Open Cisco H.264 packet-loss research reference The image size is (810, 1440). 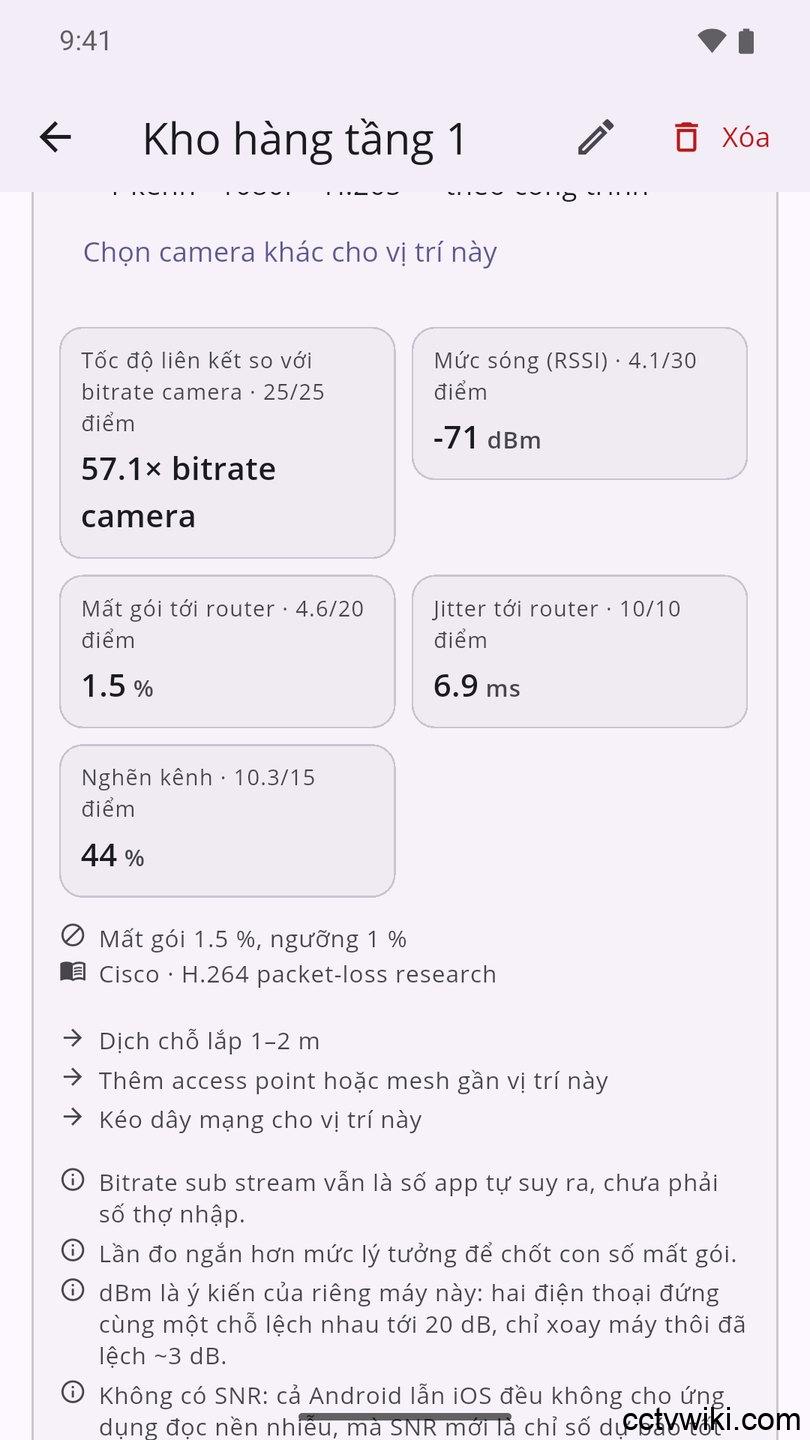tap(297, 974)
